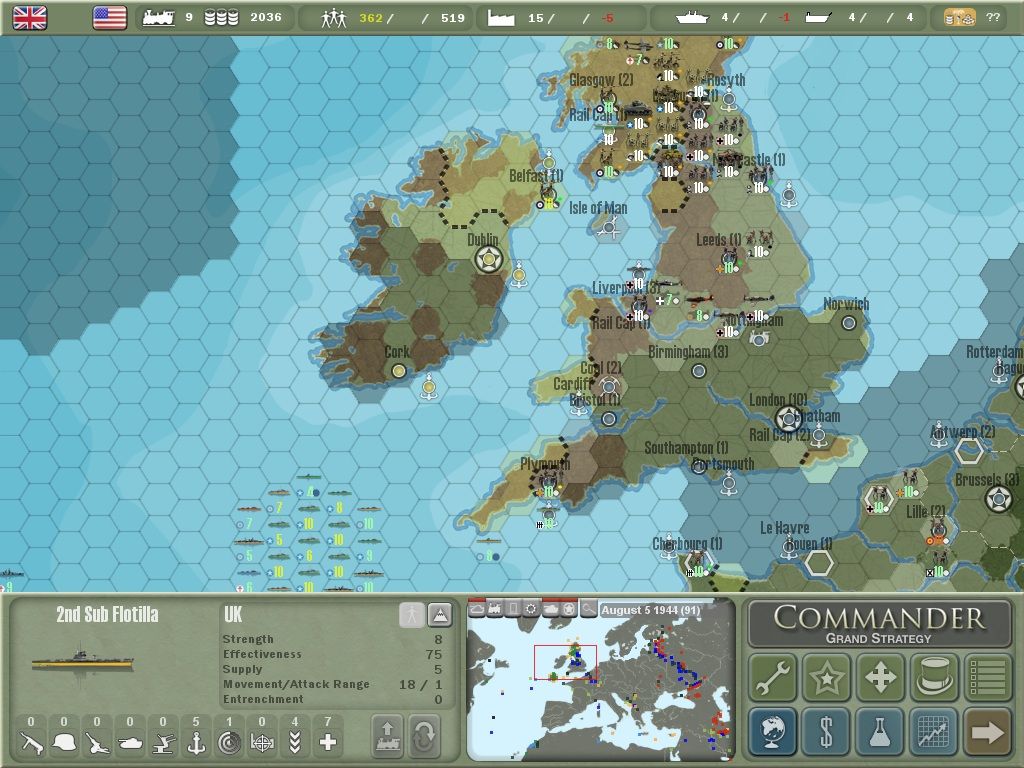Select the Cork city marker

click(398, 371)
